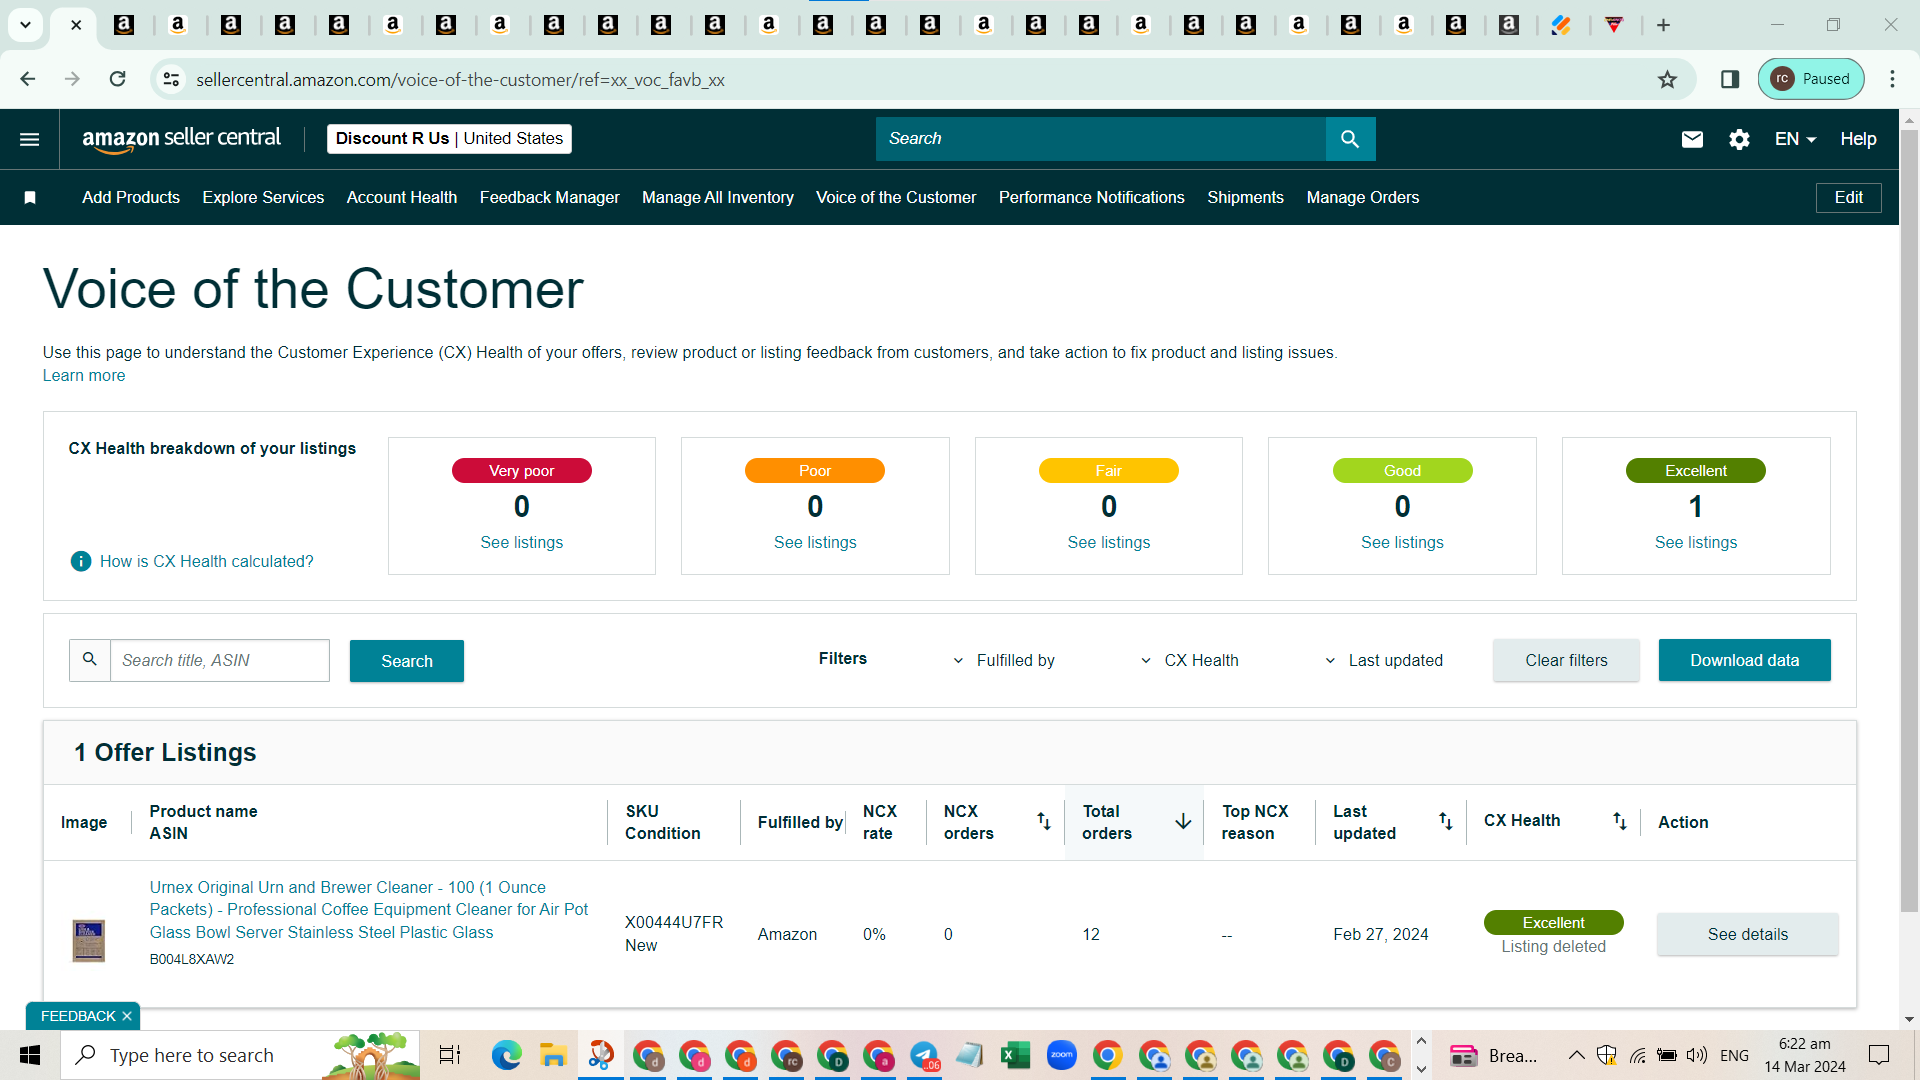This screenshot has height=1080, width=1920.
Task: Open Explore Services menu item
Action: (x=263, y=198)
